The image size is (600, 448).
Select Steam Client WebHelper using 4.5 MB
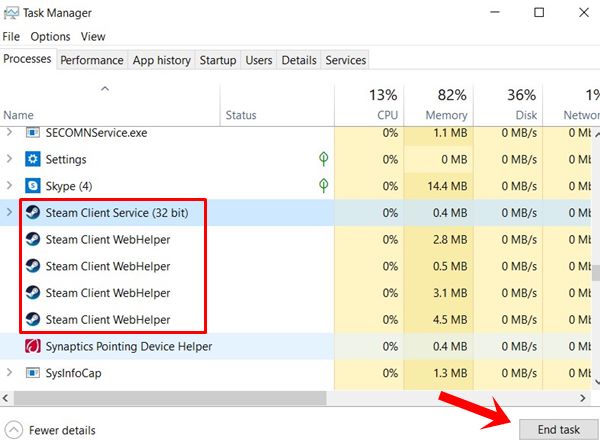[x=108, y=320]
